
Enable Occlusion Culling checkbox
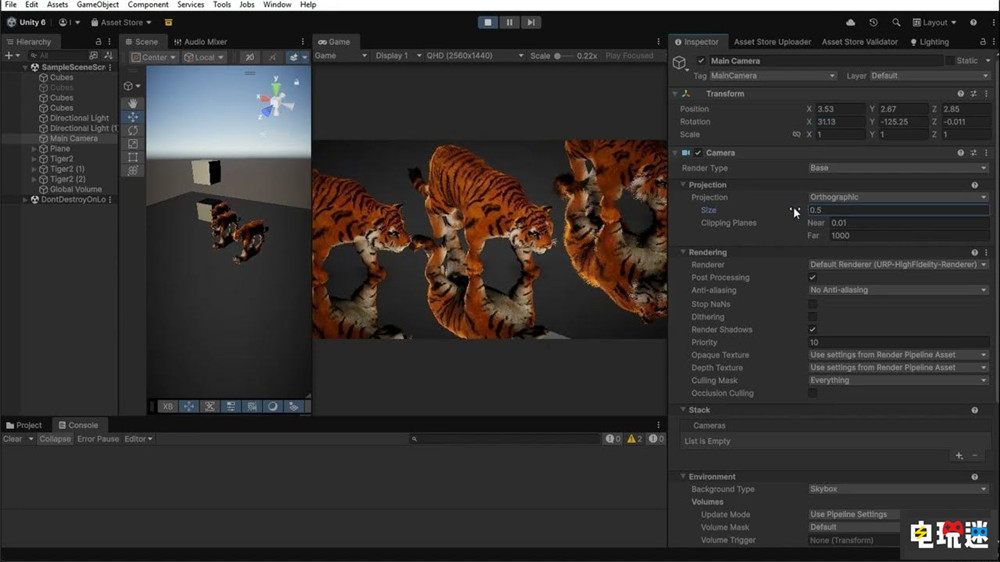(x=812, y=394)
